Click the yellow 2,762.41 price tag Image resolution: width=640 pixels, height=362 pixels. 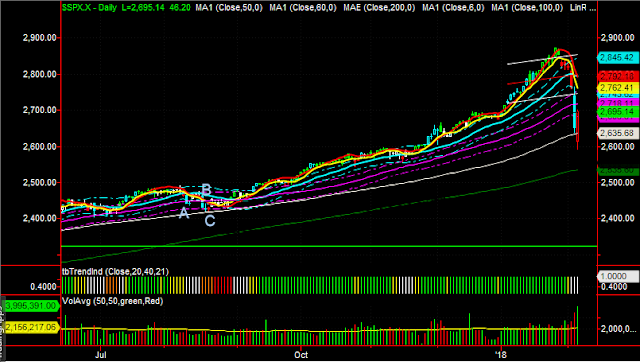coord(618,87)
